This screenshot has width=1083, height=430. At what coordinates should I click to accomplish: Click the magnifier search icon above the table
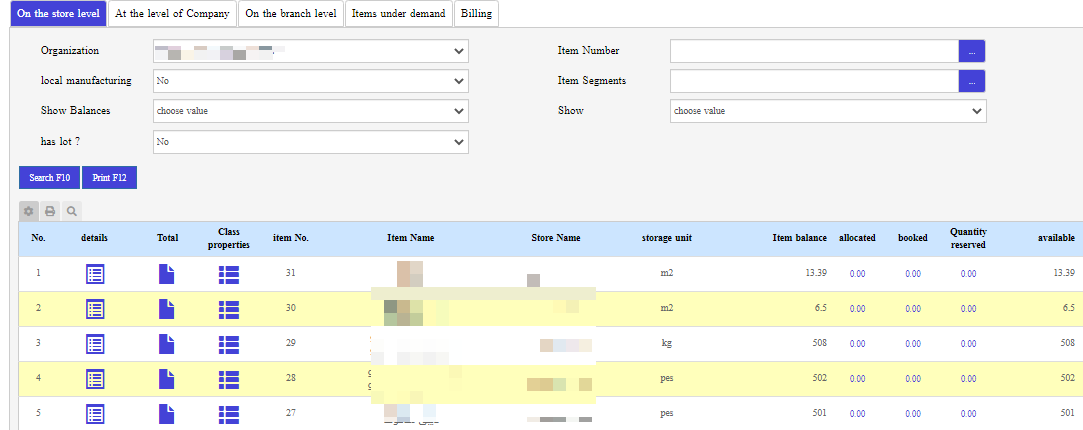71,211
